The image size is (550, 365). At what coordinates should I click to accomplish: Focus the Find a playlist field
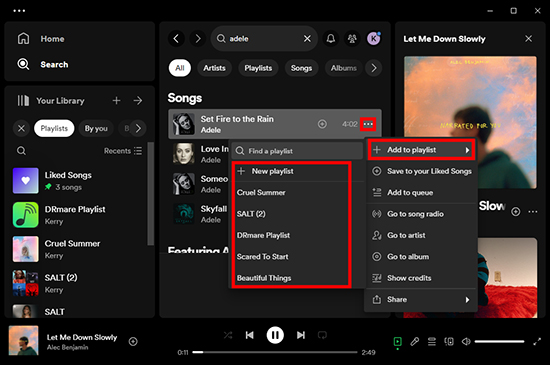pos(297,151)
